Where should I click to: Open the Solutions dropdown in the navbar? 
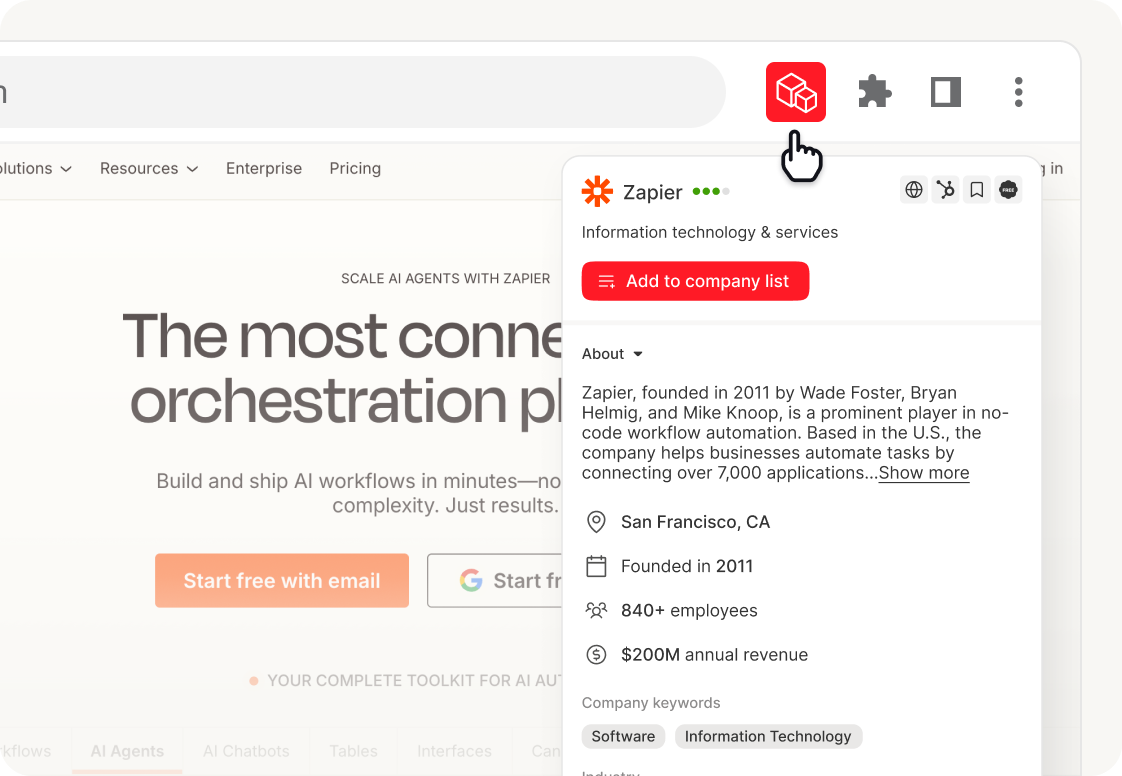pyautogui.click(x=35, y=168)
